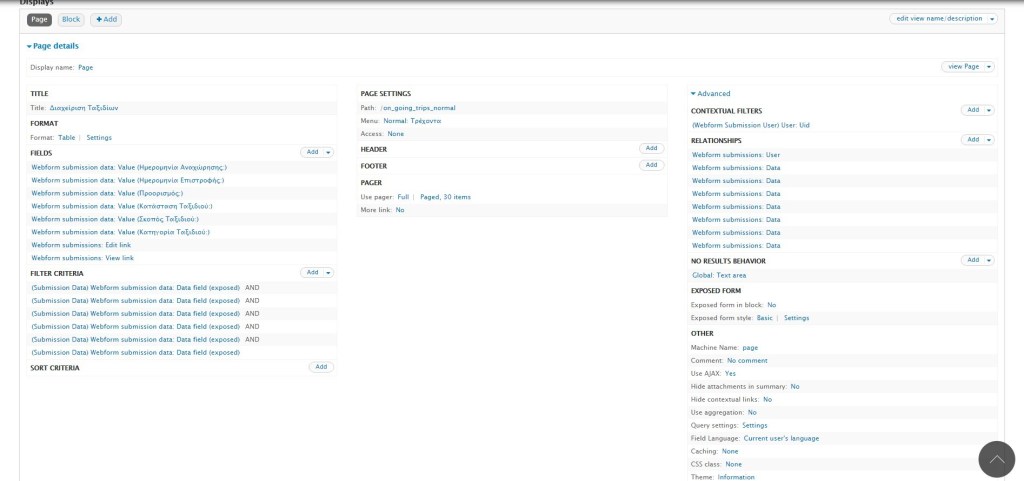
Task: Open the dropdown arrow beside view Page
Action: pyautogui.click(x=989, y=67)
